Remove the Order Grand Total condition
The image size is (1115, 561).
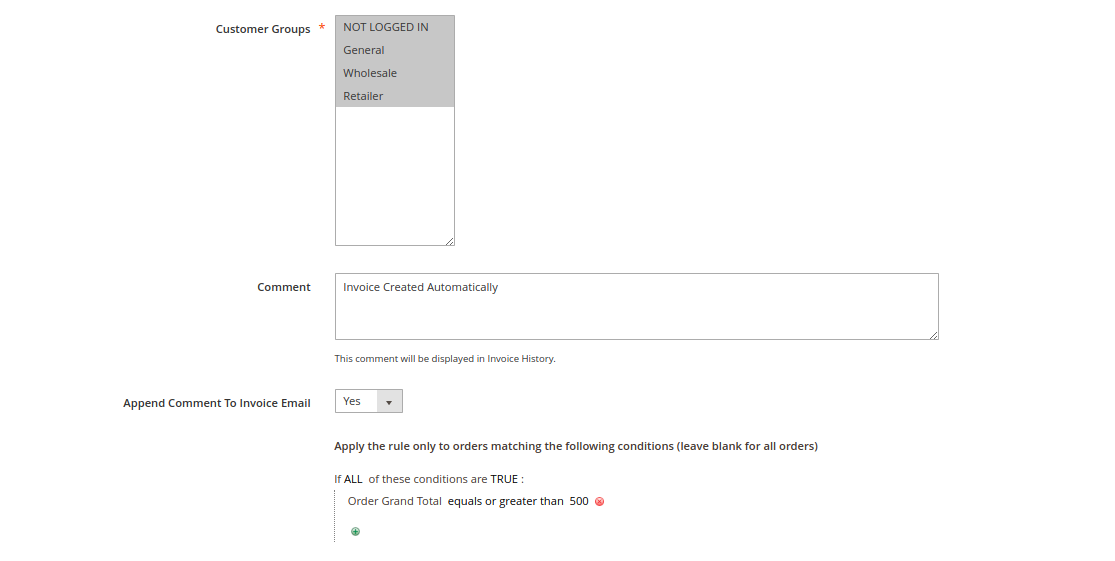(600, 502)
